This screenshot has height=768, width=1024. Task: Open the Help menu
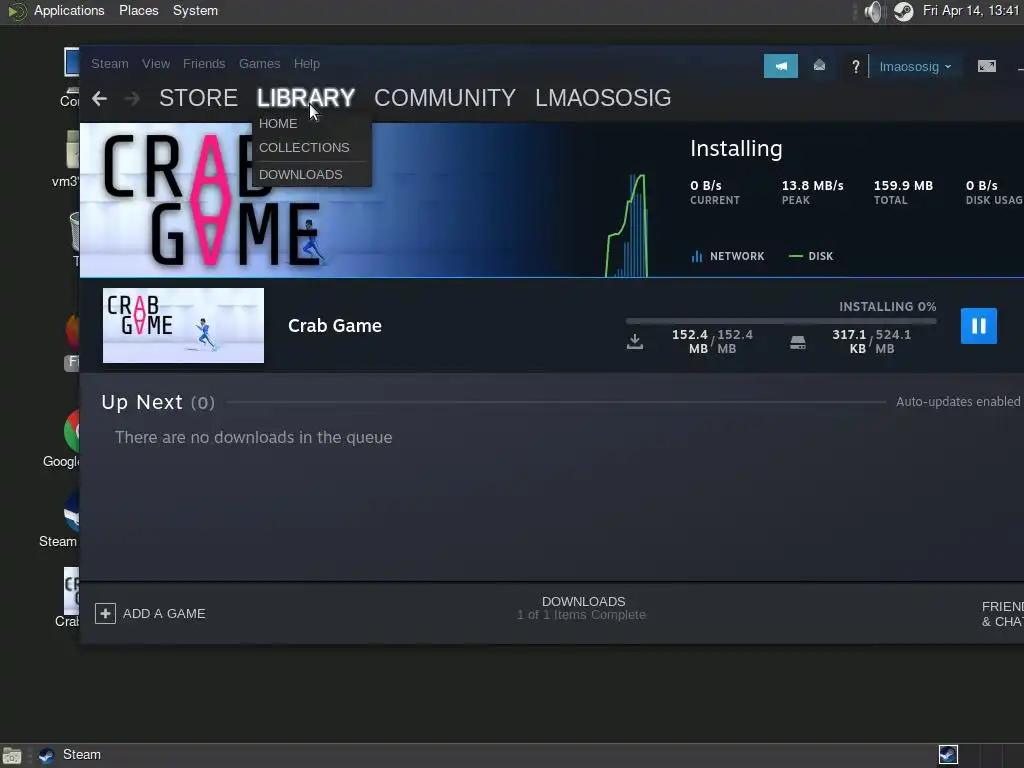coord(306,63)
